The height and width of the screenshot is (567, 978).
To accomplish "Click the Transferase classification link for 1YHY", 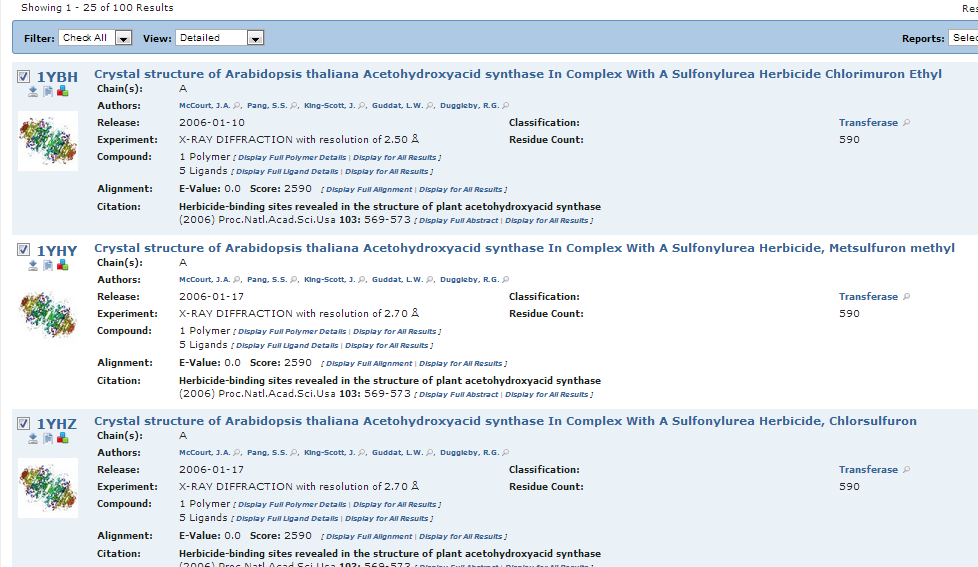I will click(x=868, y=297).
